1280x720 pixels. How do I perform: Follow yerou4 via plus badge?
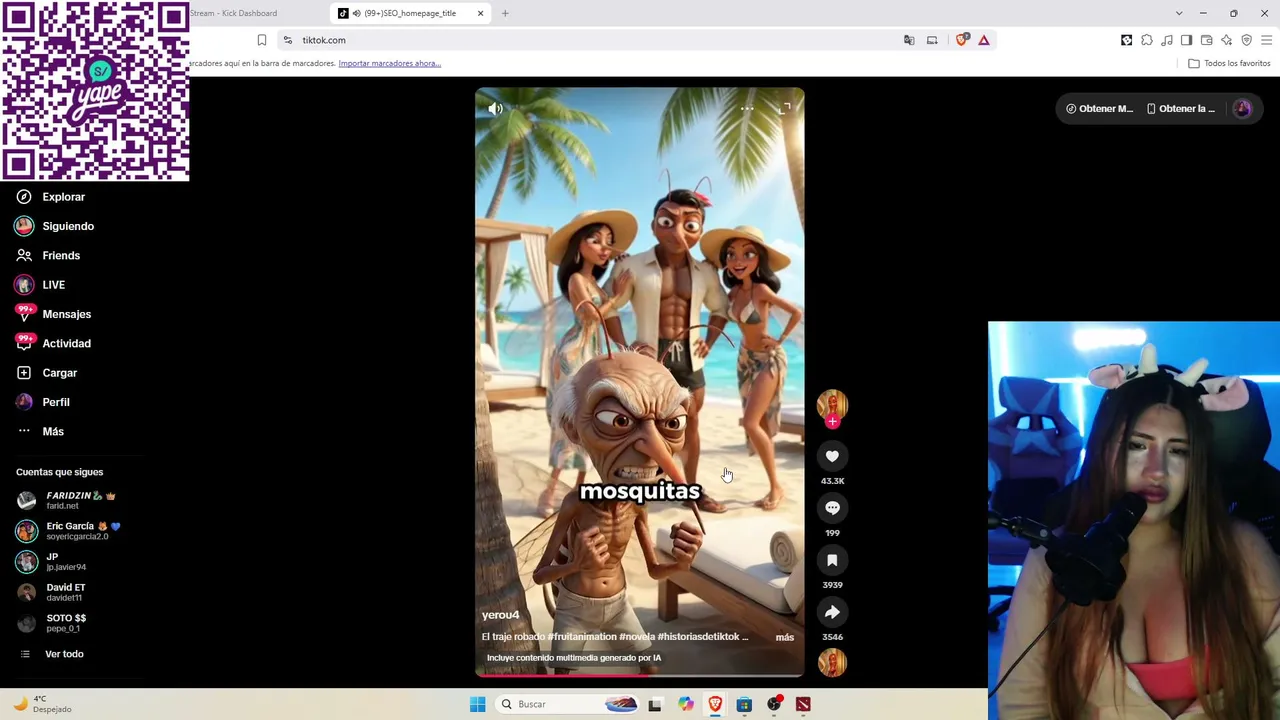point(832,422)
